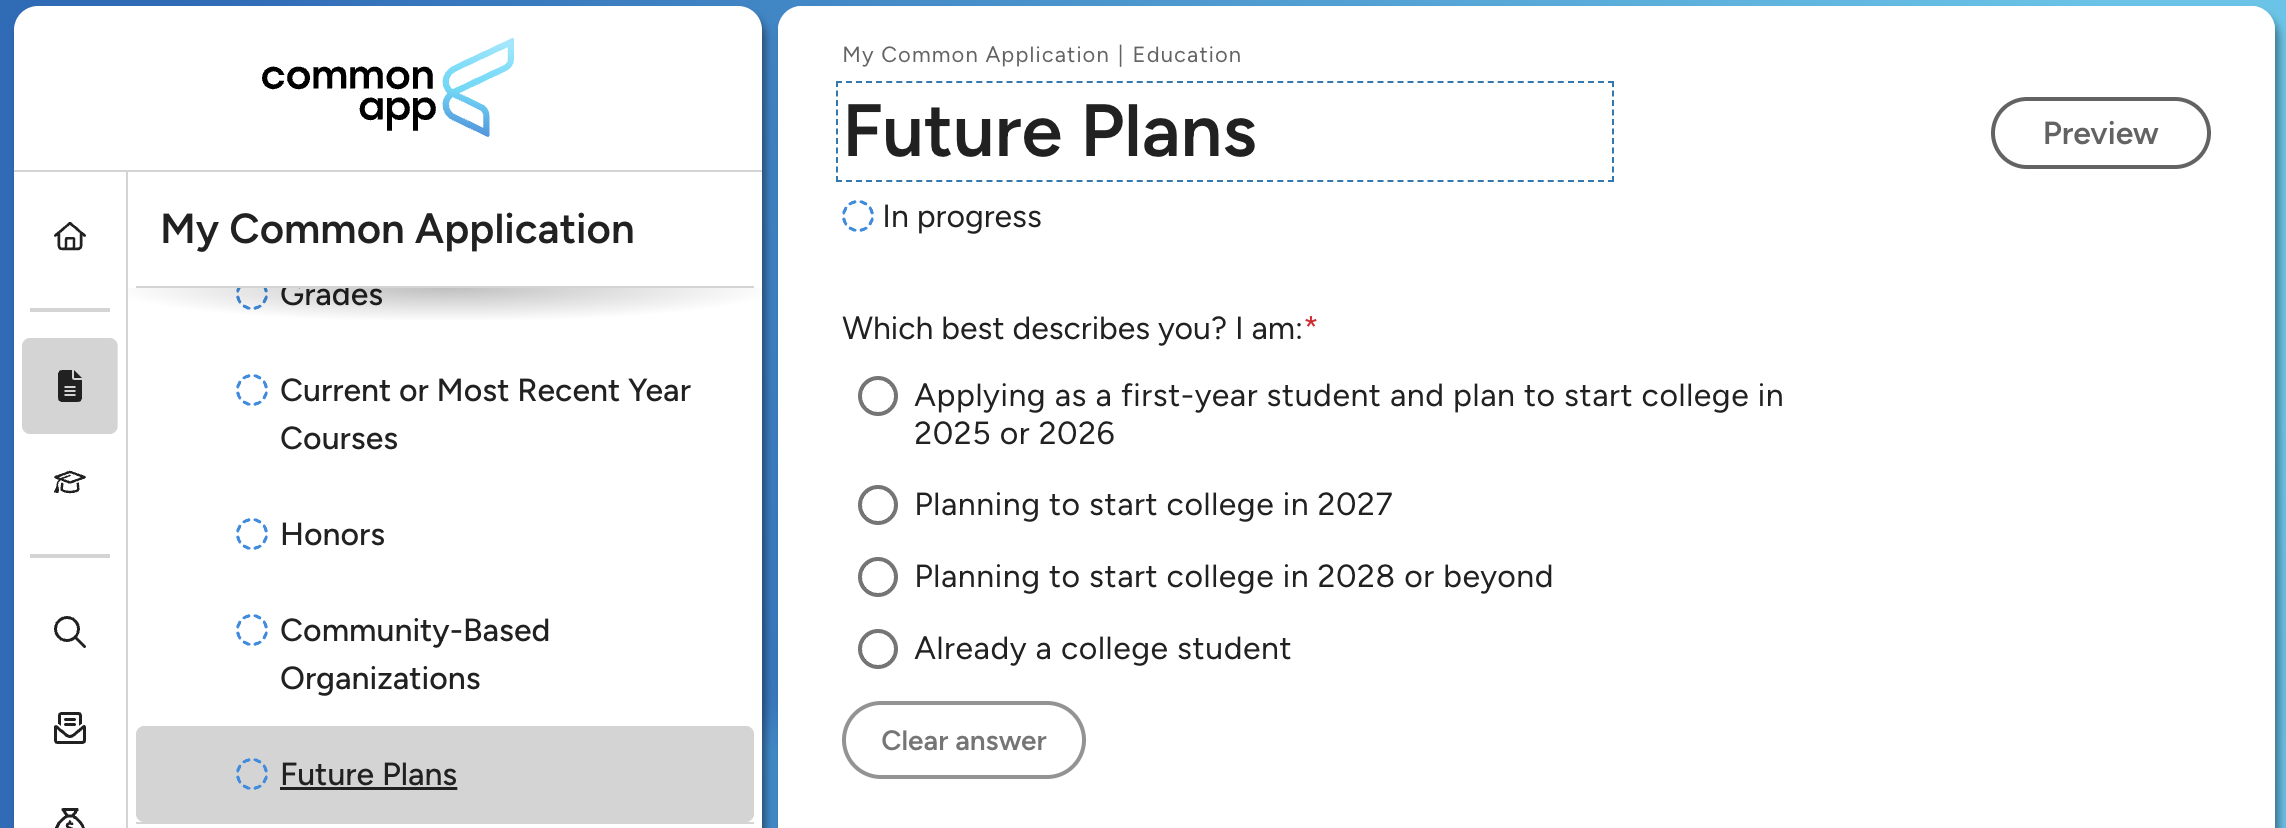This screenshot has height=828, width=2286.
Task: Click the Common App logo
Action: click(388, 89)
